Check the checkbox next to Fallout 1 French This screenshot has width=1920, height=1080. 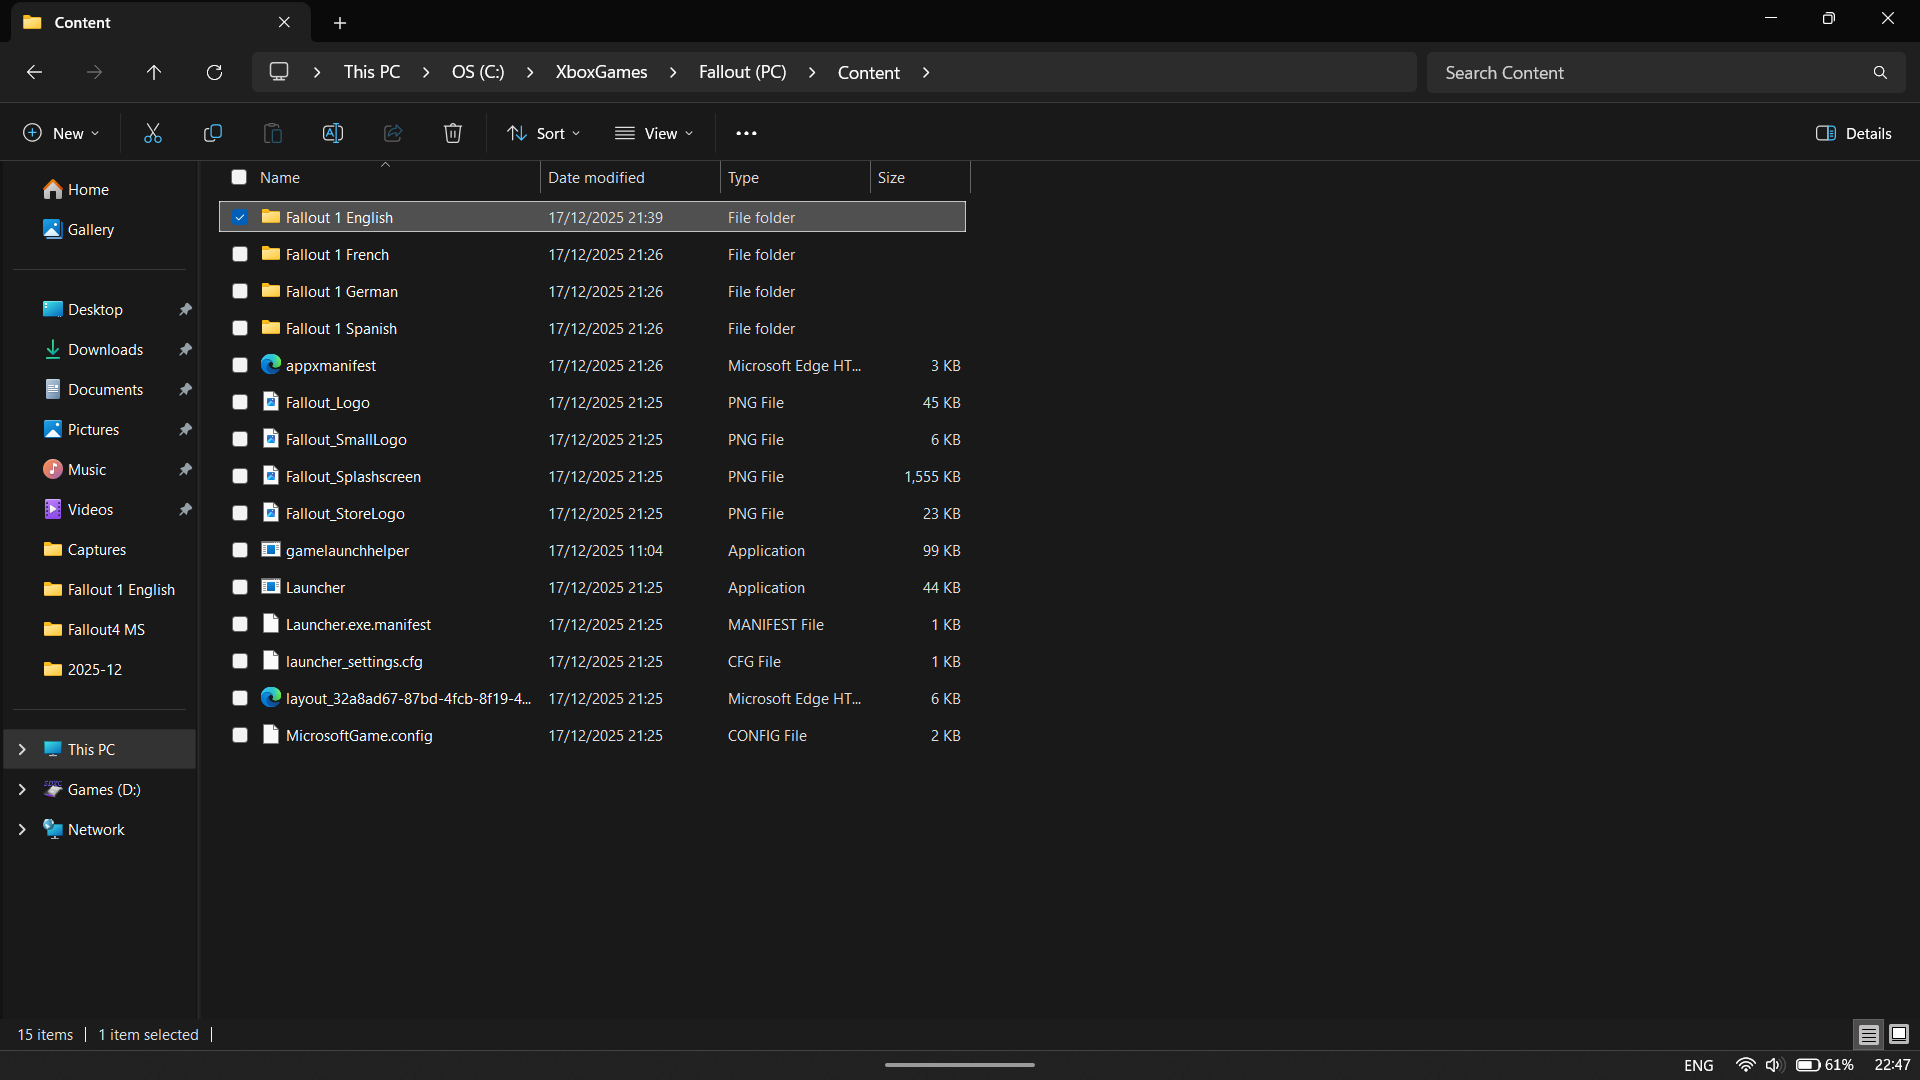[239, 254]
